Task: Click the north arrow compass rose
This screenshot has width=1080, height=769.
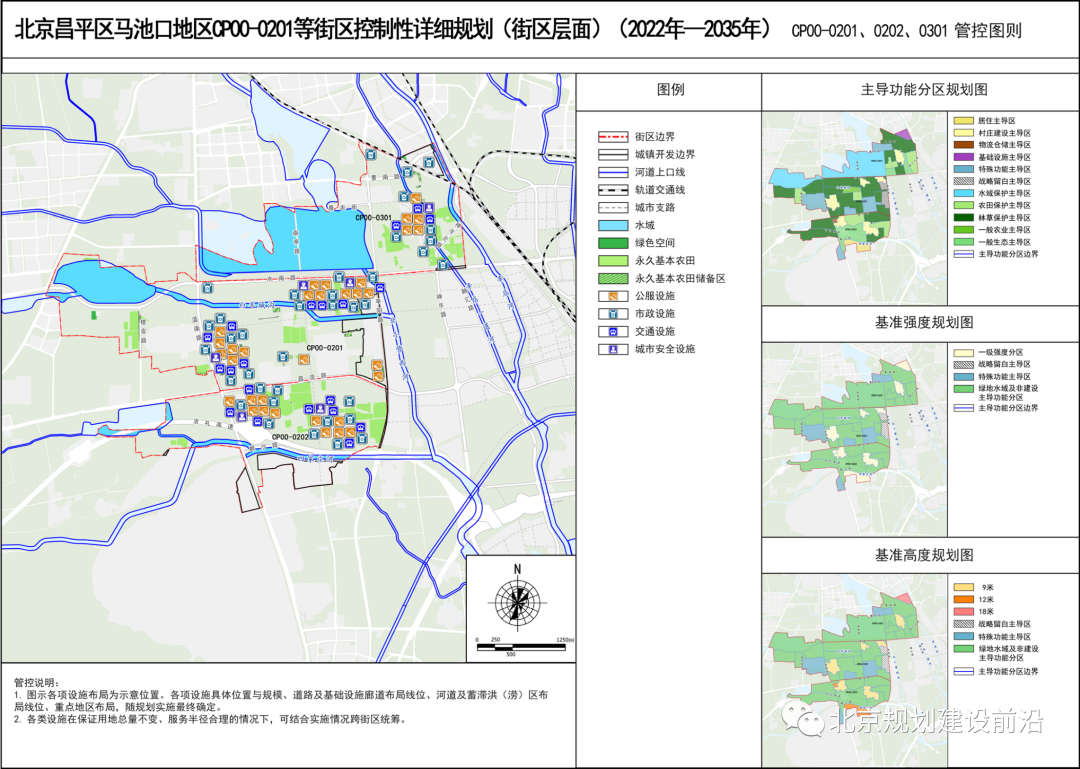Action: [517, 601]
